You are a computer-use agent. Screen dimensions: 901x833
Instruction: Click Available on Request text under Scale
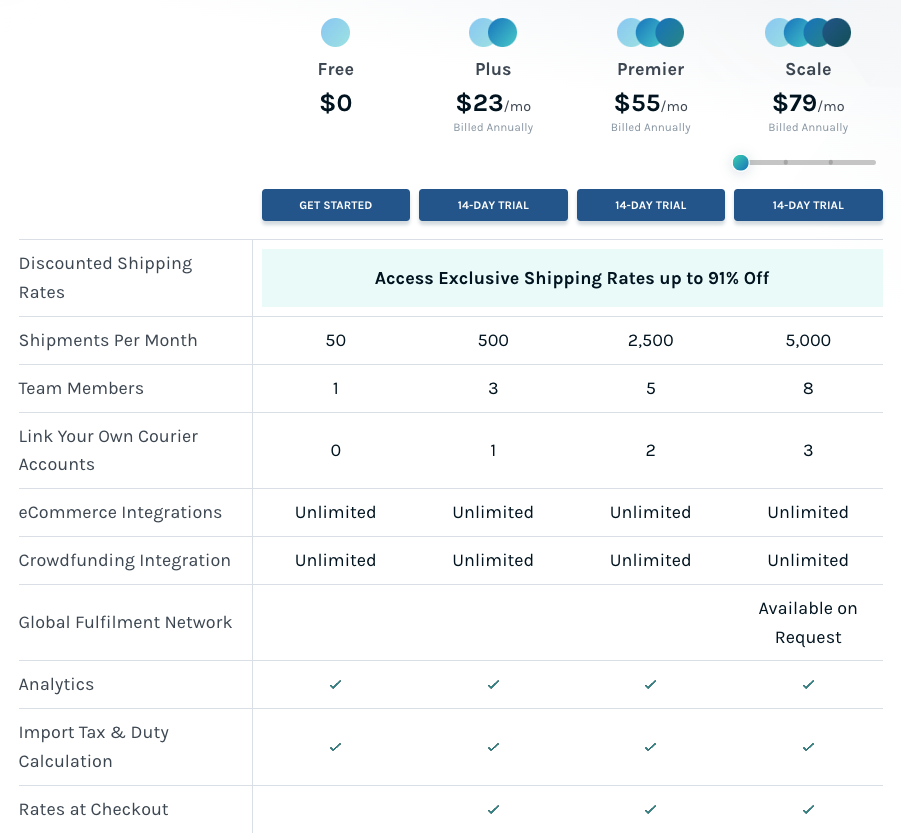point(808,622)
